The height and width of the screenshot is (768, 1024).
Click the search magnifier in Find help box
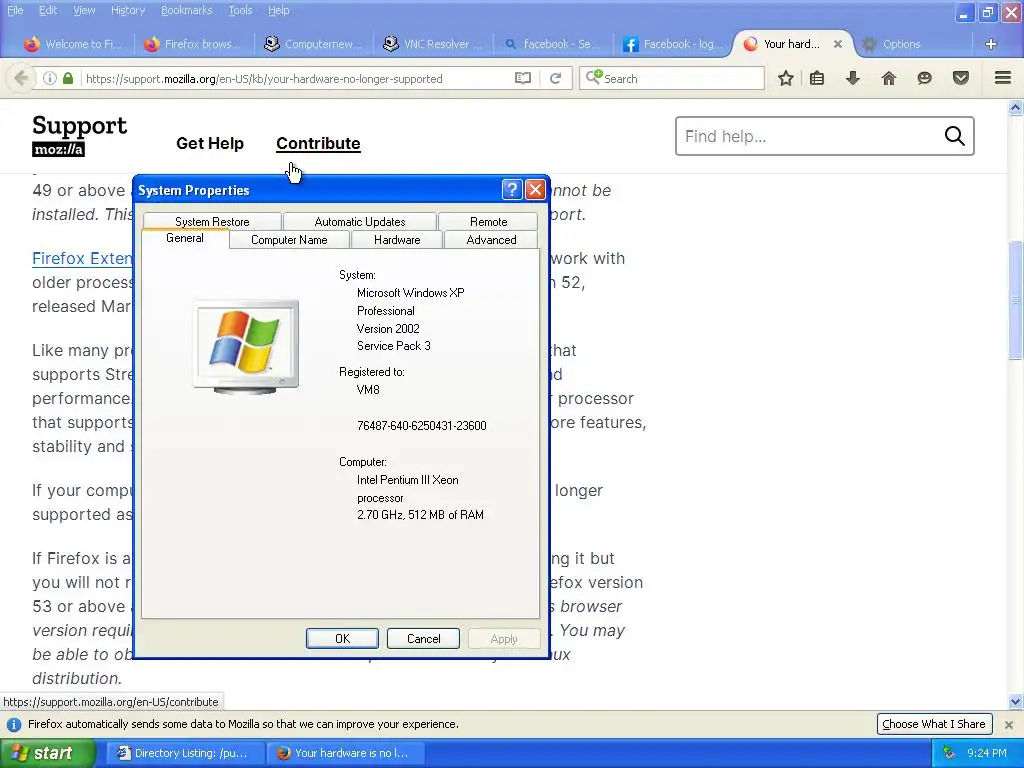[x=954, y=136]
